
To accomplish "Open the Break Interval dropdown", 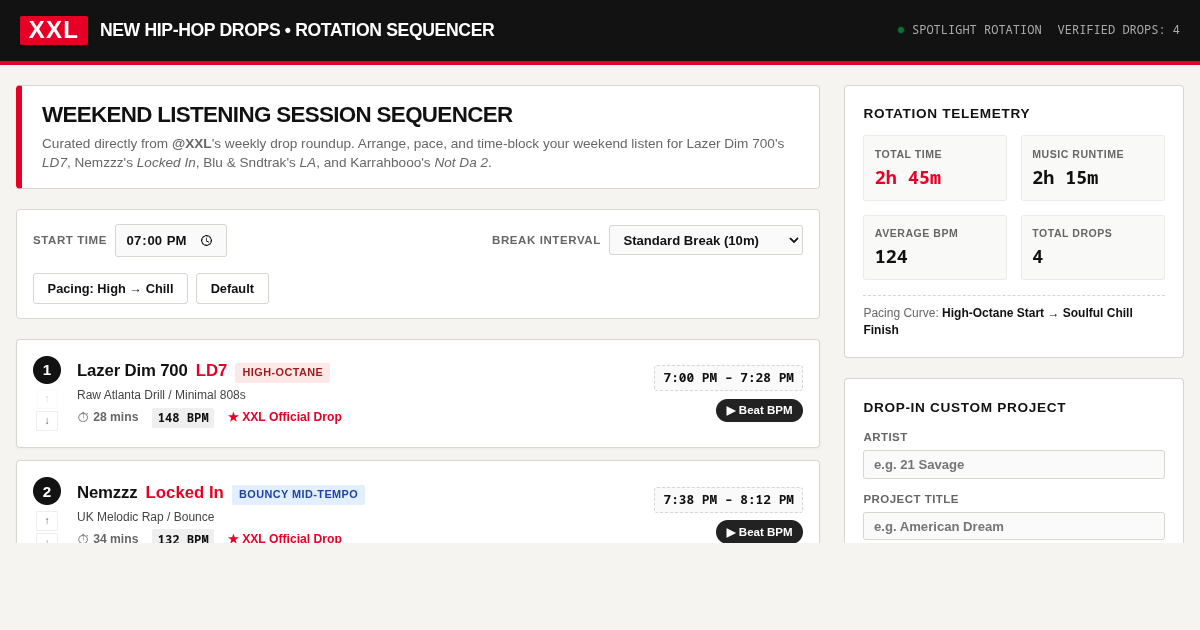I will pos(706,240).
